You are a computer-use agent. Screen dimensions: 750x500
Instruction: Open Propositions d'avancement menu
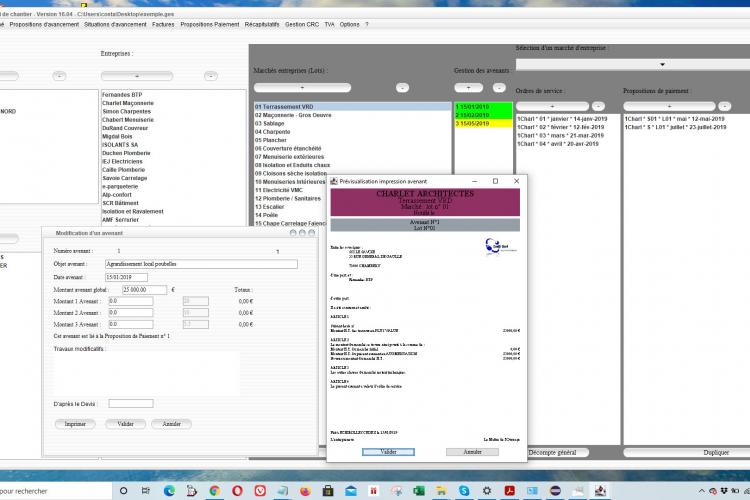(x=44, y=24)
